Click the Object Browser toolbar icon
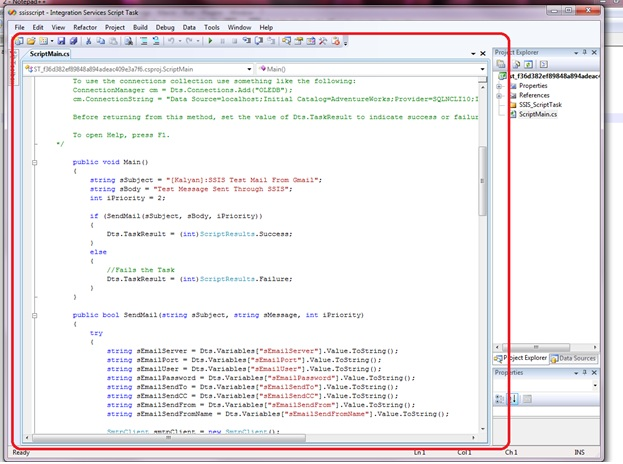The image size is (623, 464). click(311, 41)
